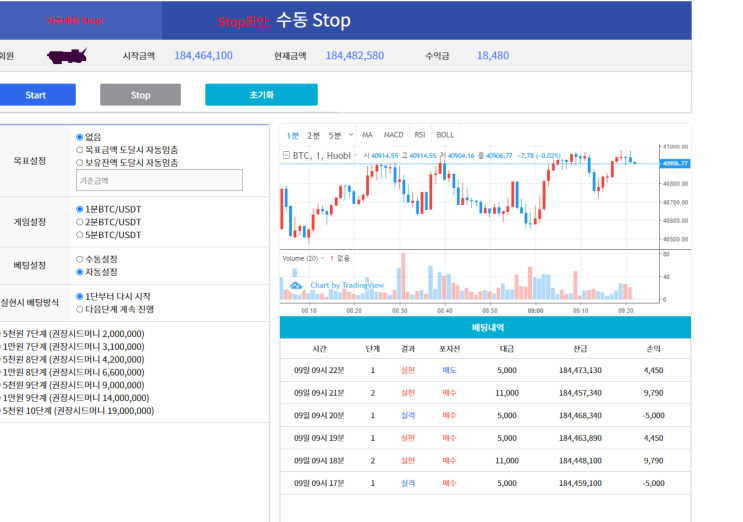The image size is (743, 522).
Task: Switch chart to 2분 interval
Action: point(313,135)
